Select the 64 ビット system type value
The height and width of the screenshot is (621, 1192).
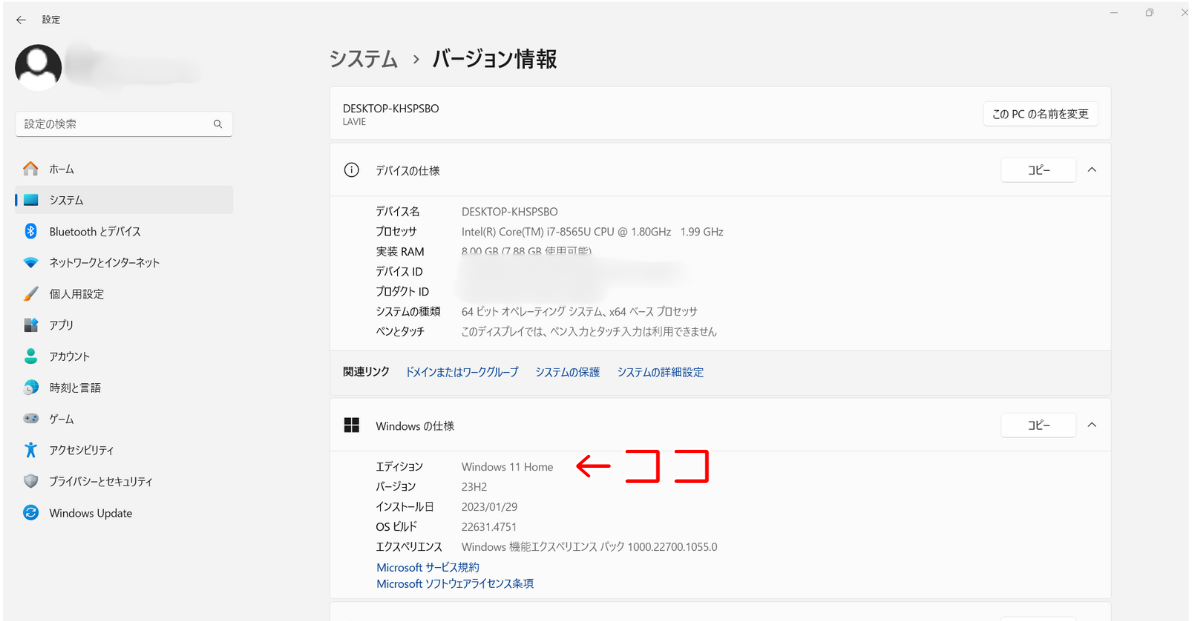pyautogui.click(x=579, y=312)
